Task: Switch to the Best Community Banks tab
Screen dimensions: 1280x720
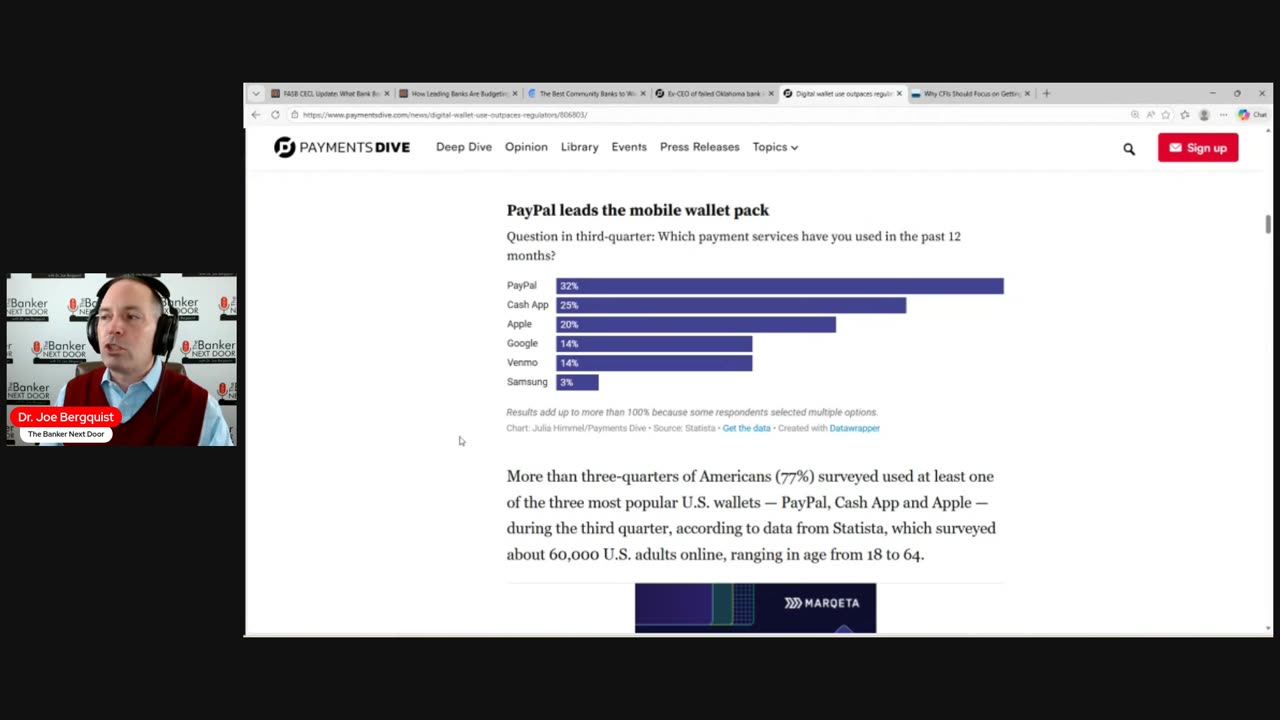Action: (x=586, y=94)
